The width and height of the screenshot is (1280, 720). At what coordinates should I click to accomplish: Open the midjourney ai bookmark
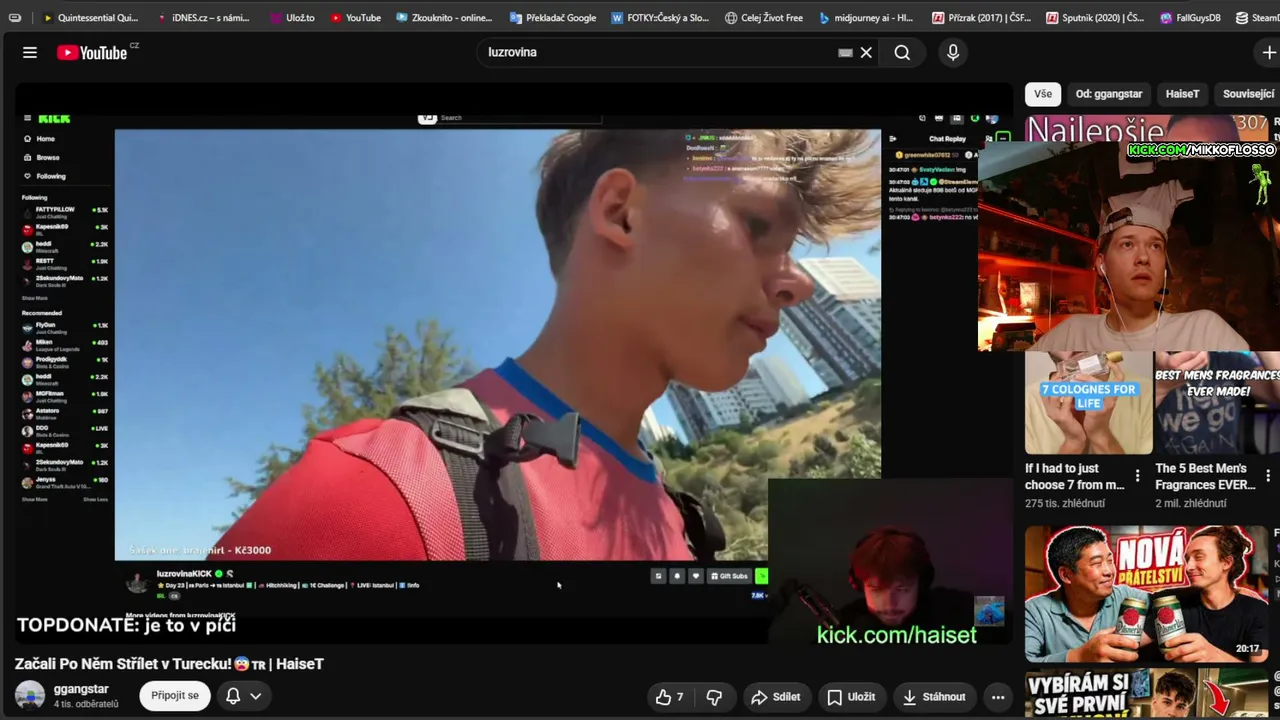pos(865,17)
